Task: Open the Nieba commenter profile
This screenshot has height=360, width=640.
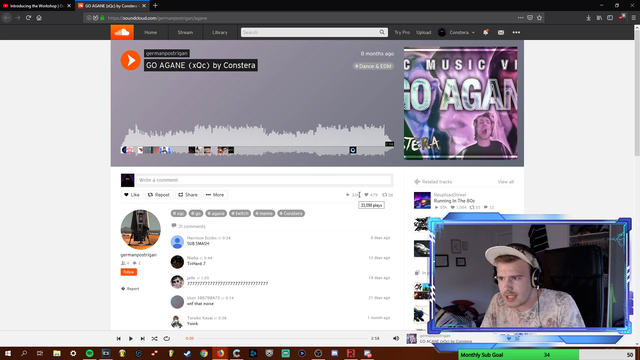Action: point(192,258)
